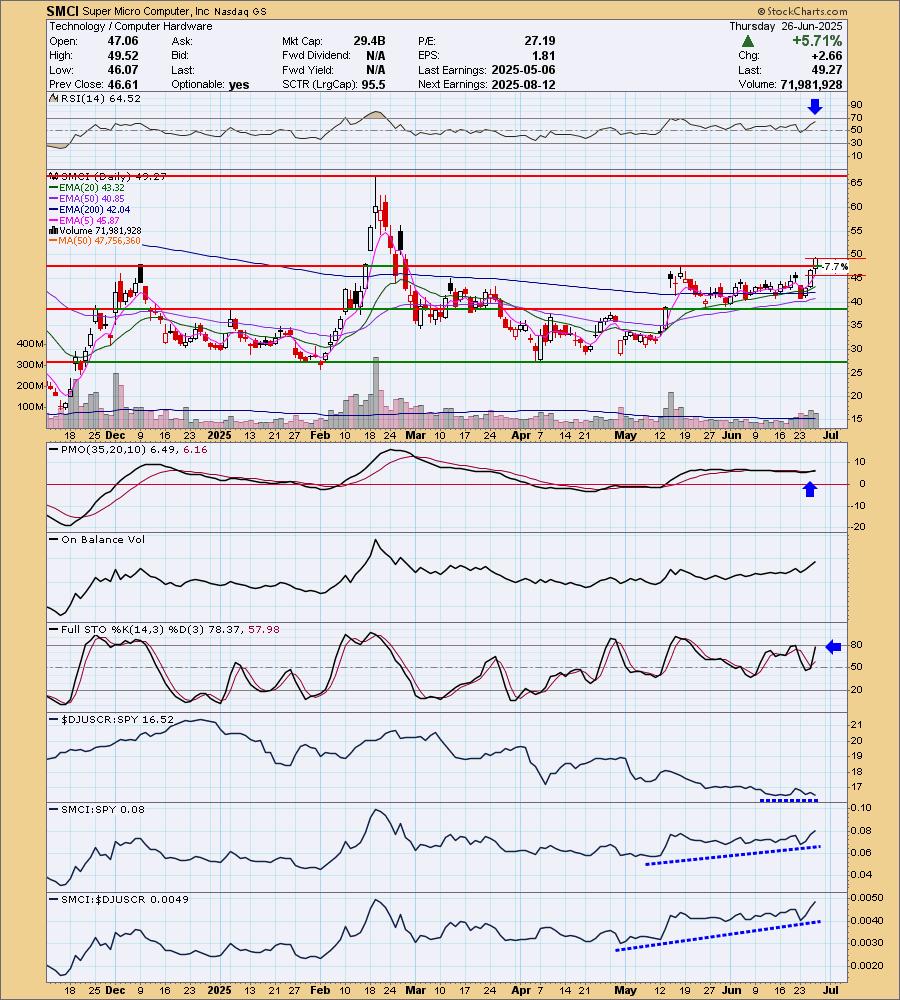900x1000 pixels.
Task: Click the 400M volume axis label
Action: 31,344
